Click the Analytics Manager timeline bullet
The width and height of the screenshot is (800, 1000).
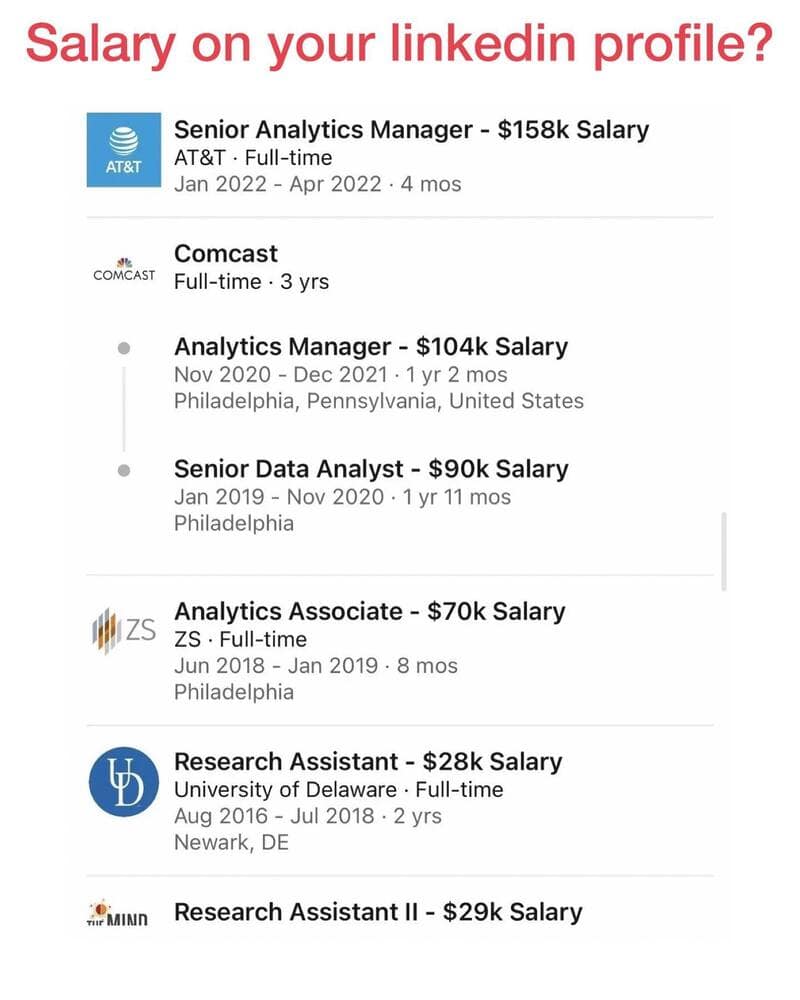coord(124,348)
